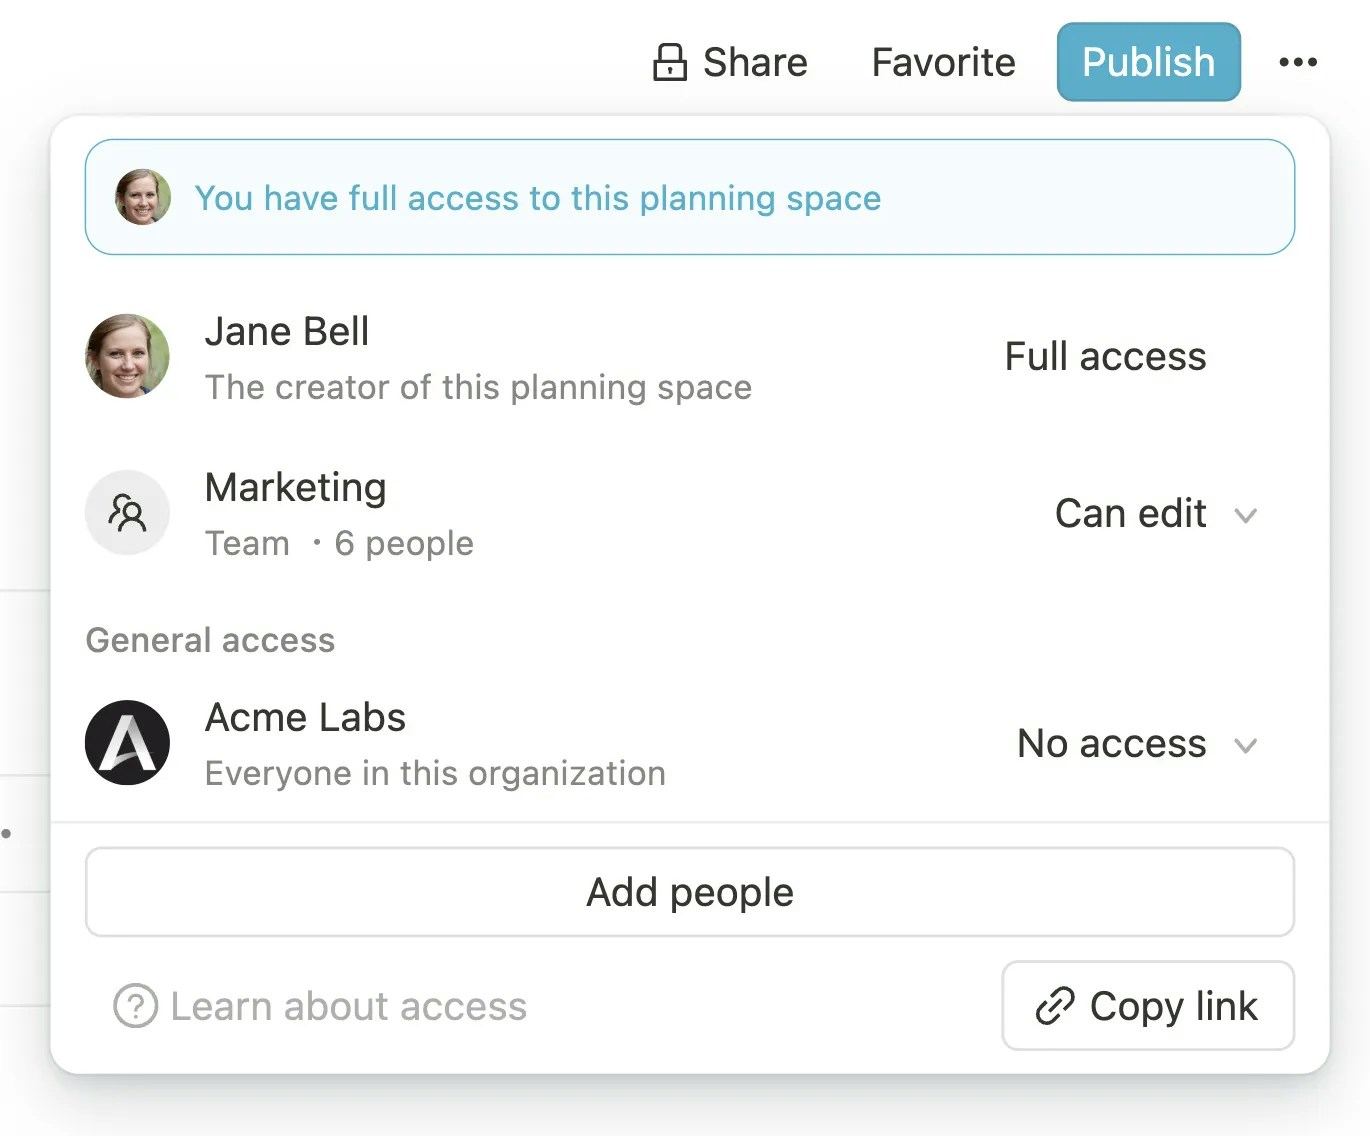Click the lock icon beside Share
1370x1136 pixels.
coord(669,62)
